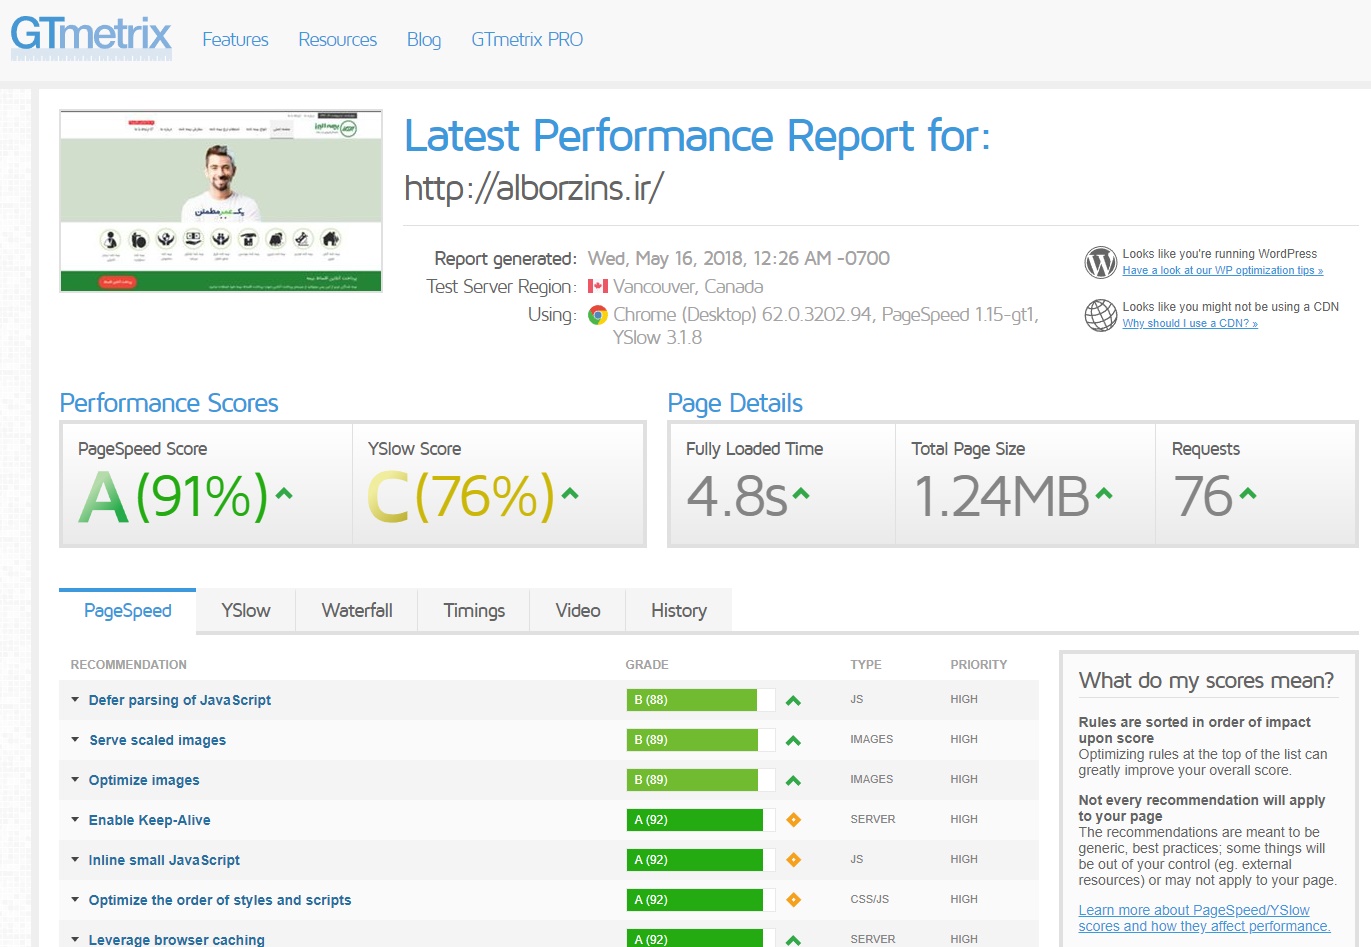Switch to the YSlow tab

(x=246, y=611)
